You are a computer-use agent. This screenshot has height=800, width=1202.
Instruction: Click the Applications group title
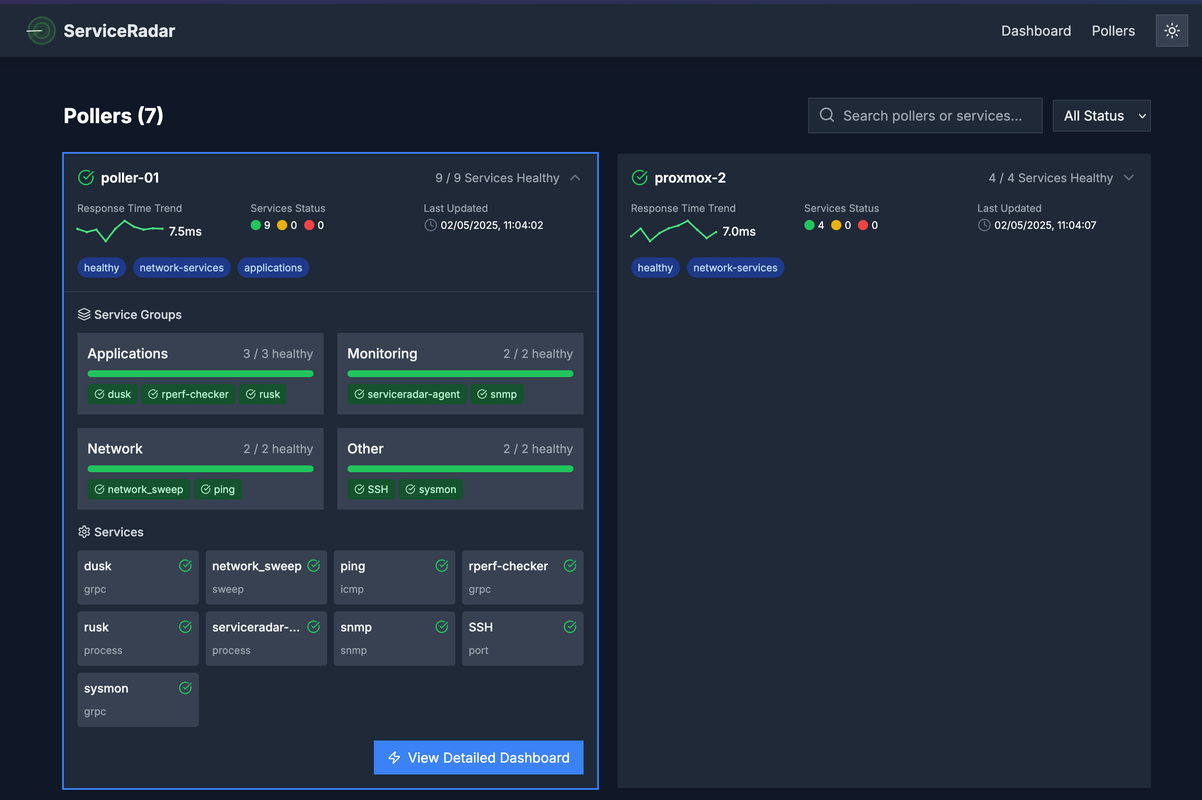pyautogui.click(x=128, y=354)
